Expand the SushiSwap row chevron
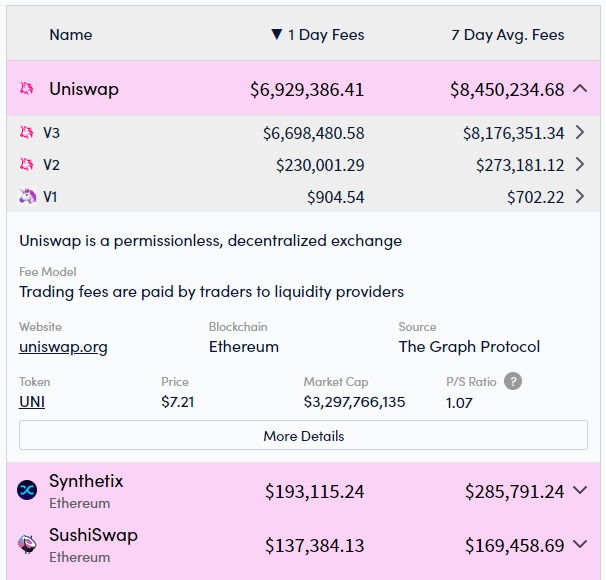 tap(580, 544)
